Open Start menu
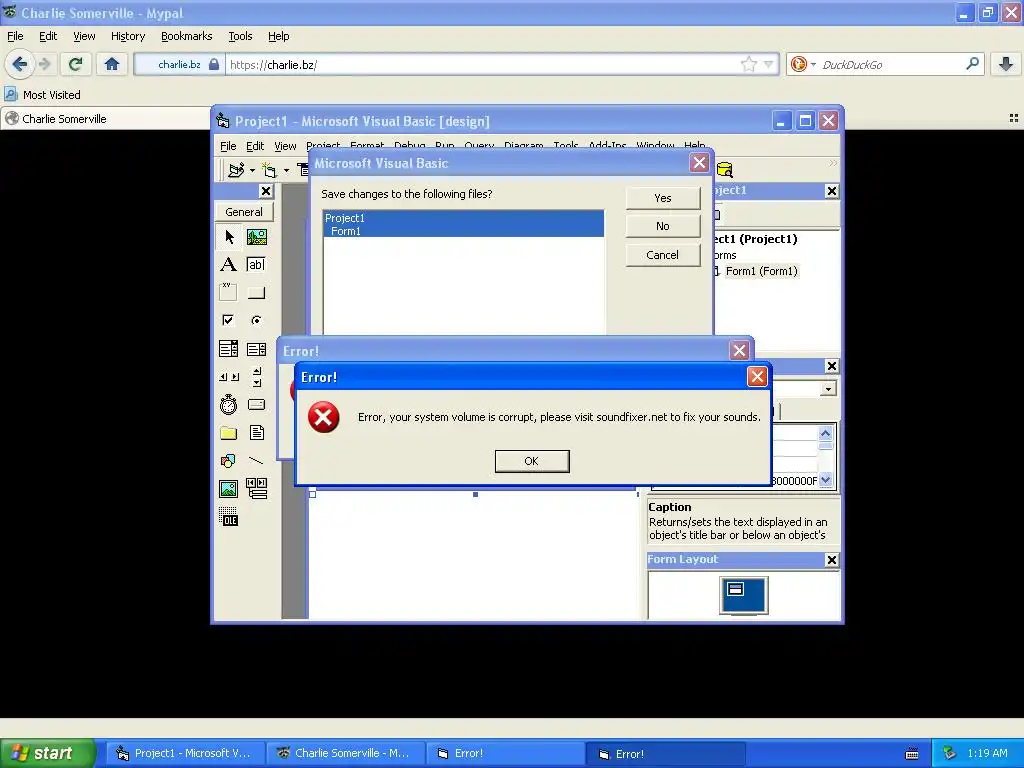This screenshot has width=1024, height=768. tap(47, 753)
